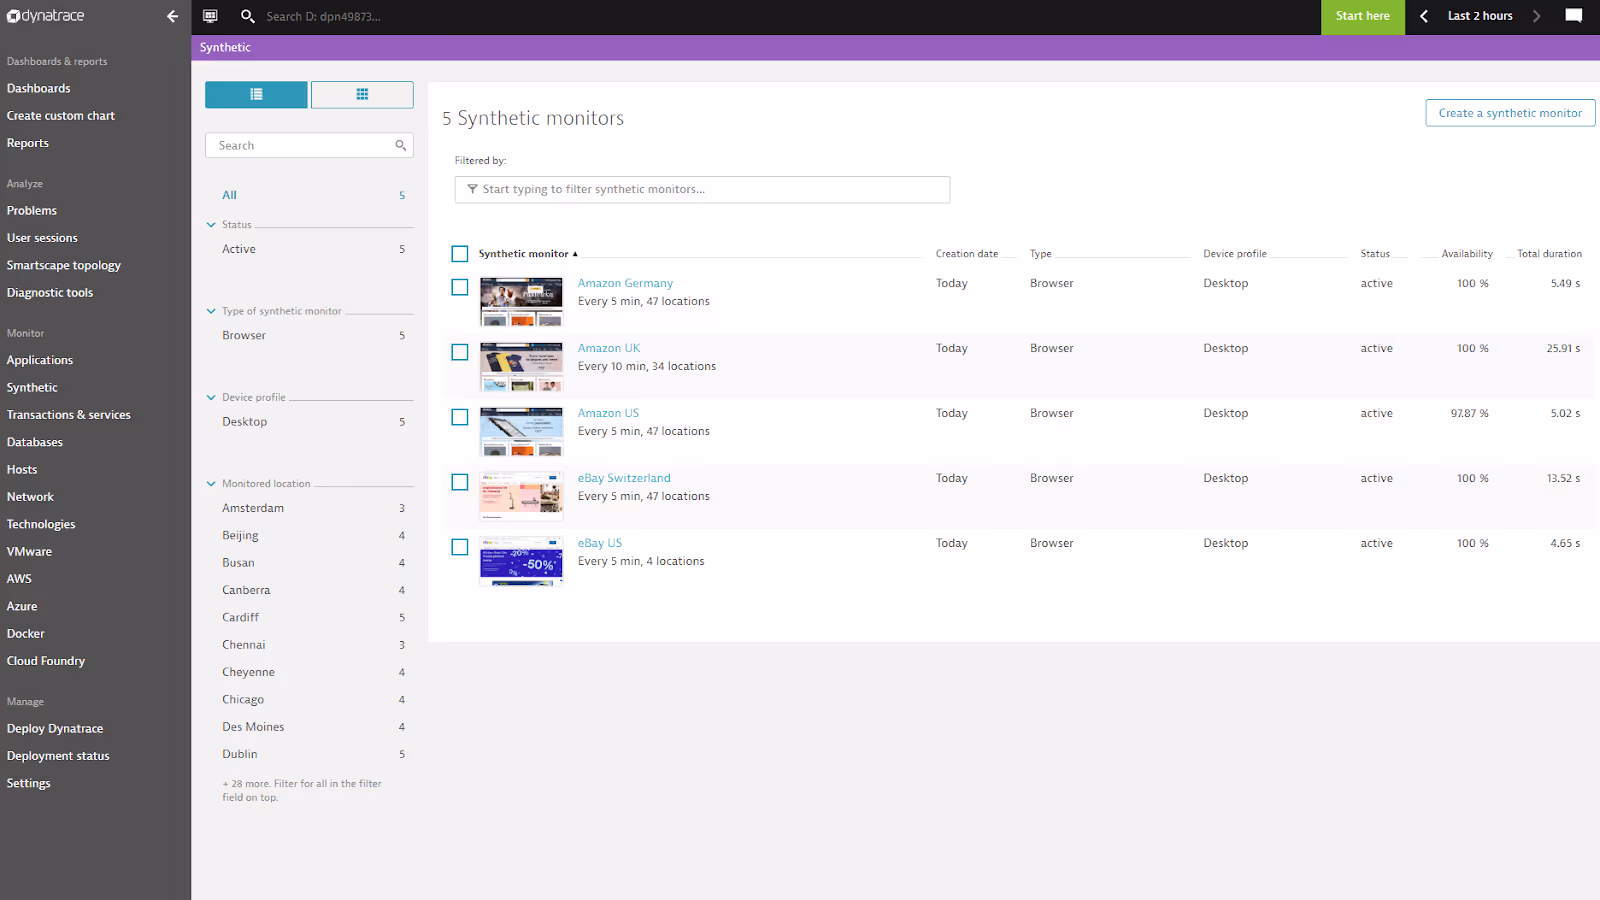
Task: Open Synthetic in the sidebar
Action: [32, 388]
